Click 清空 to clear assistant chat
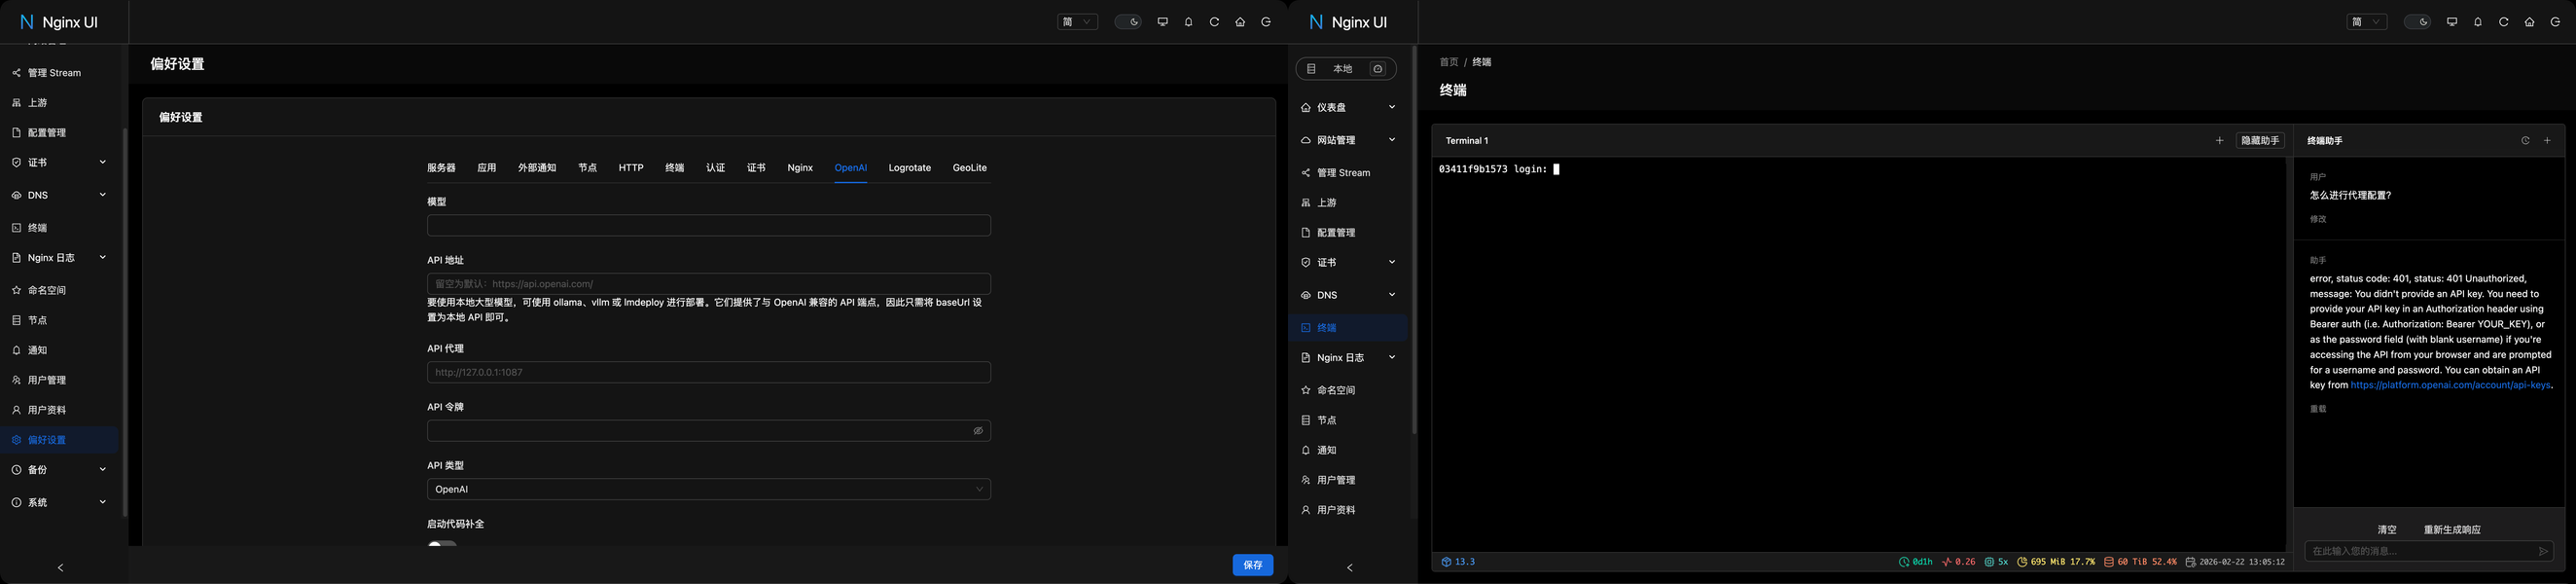This screenshot has height=584, width=2576. pyautogui.click(x=2387, y=530)
